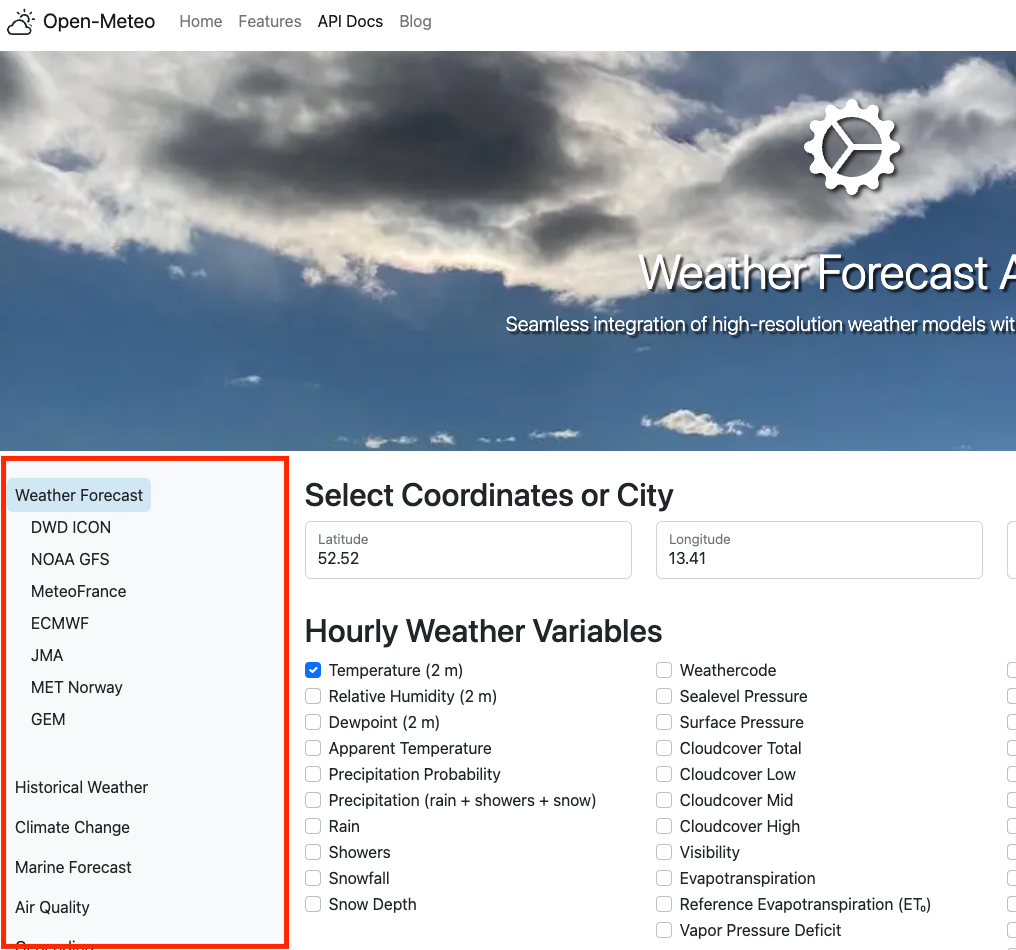Select the Marine Forecast option
1016x950 pixels.
73,867
